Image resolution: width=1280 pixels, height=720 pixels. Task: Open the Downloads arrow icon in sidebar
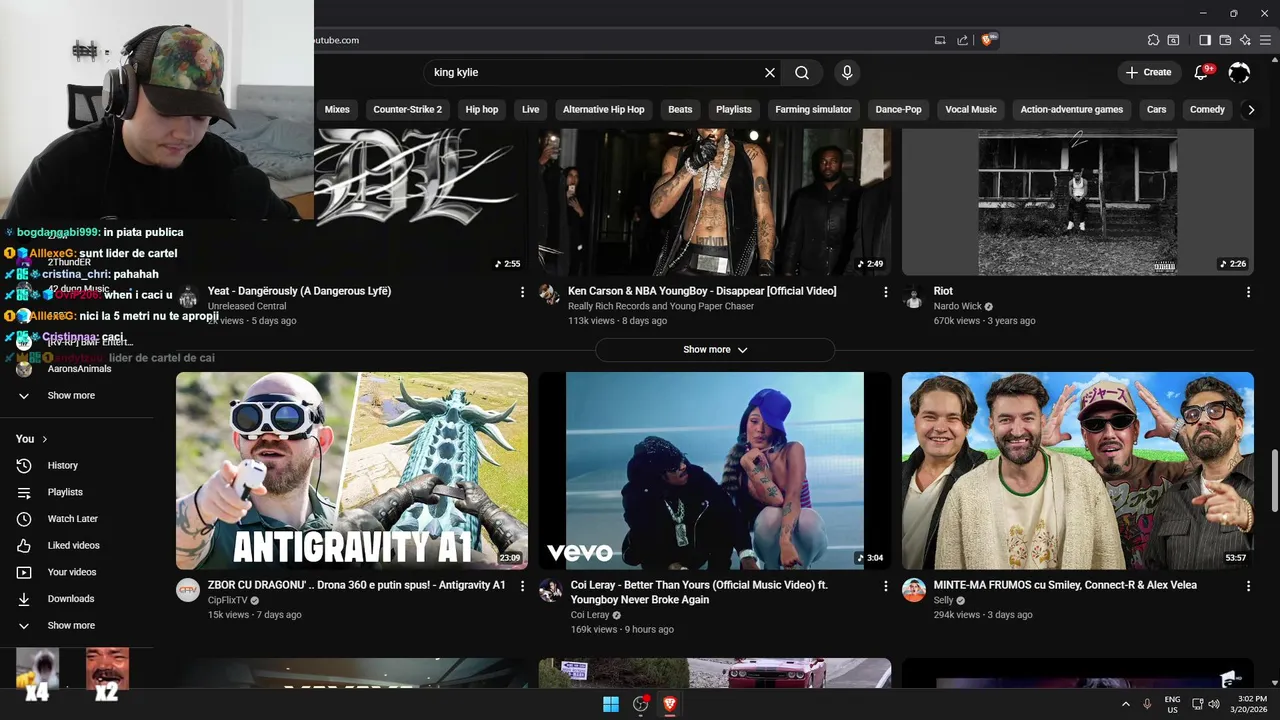click(x=24, y=599)
